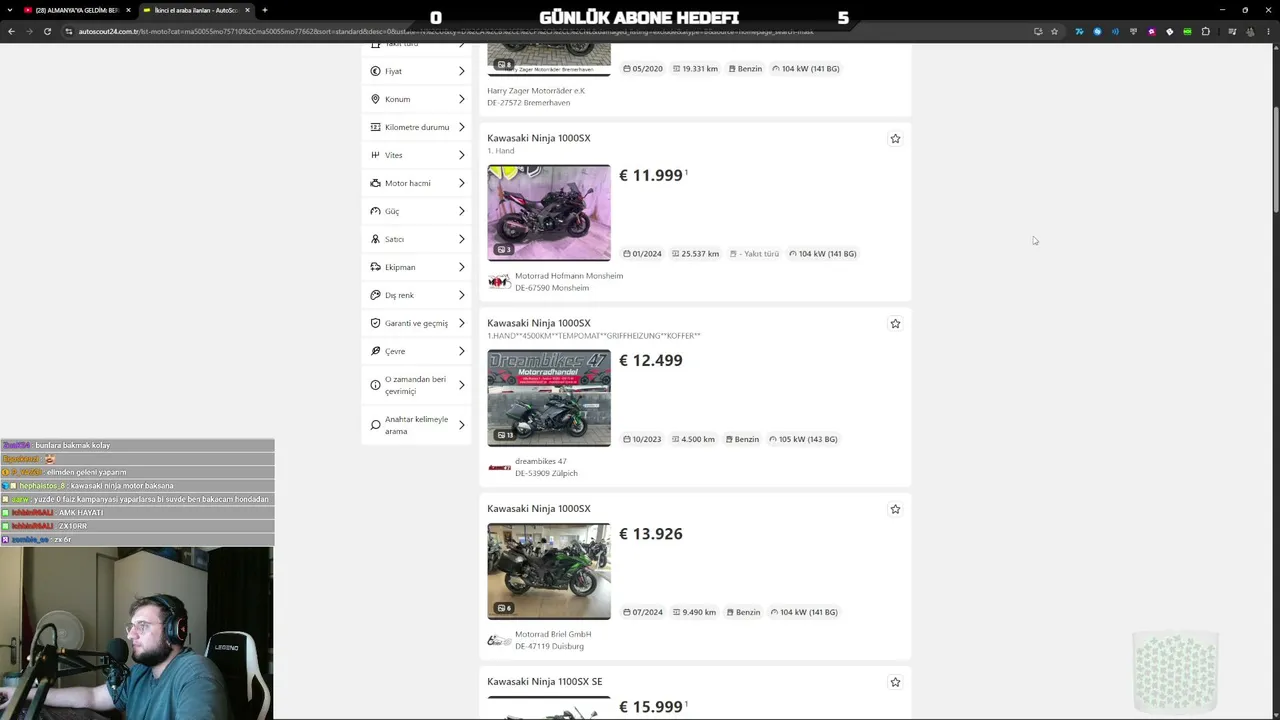The width and height of the screenshot is (1280, 720).
Task: Expand the Motor hacmi filter chevron
Action: click(x=461, y=183)
